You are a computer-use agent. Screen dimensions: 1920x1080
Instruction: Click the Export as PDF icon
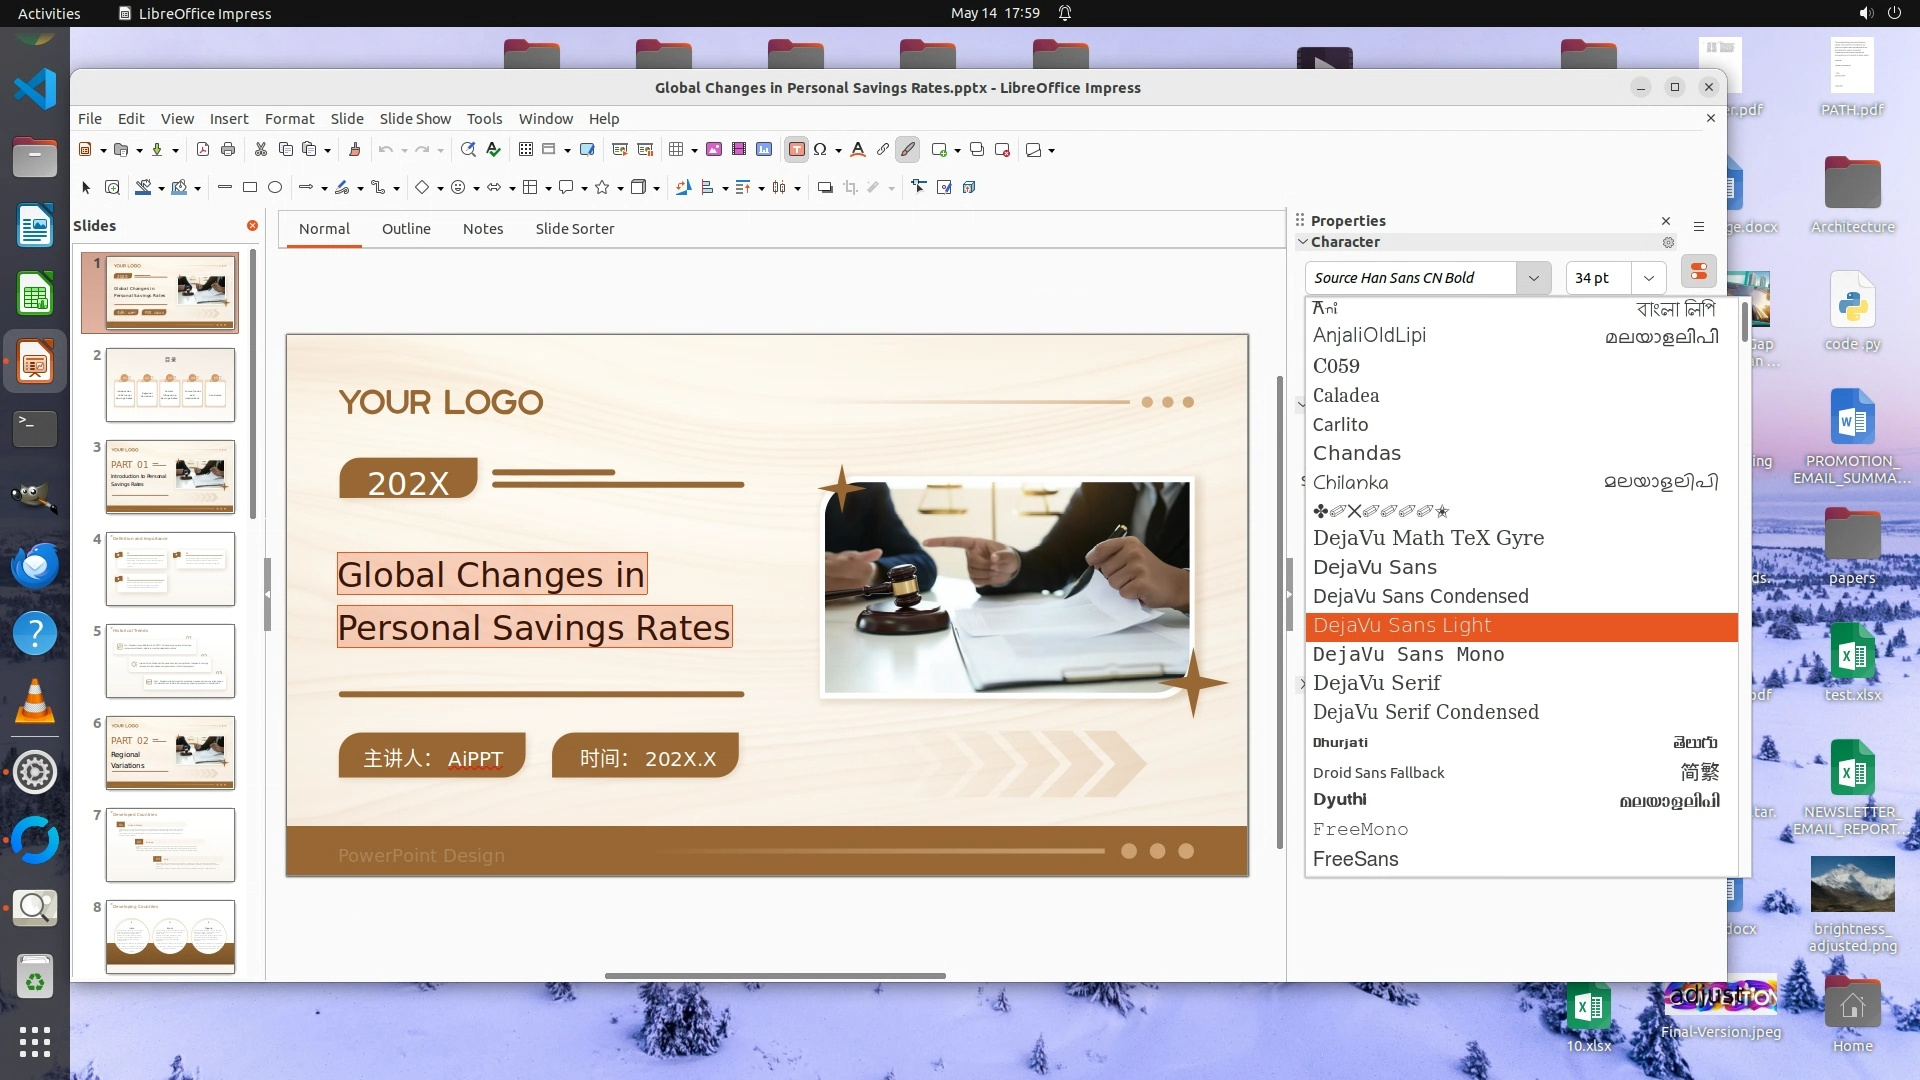pos(203,150)
